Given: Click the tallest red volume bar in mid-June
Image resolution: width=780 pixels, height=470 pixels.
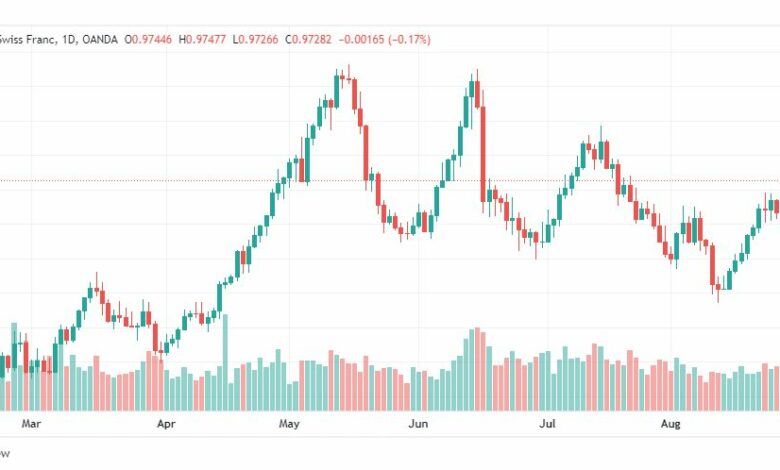Looking at the screenshot, I should click(x=477, y=369).
